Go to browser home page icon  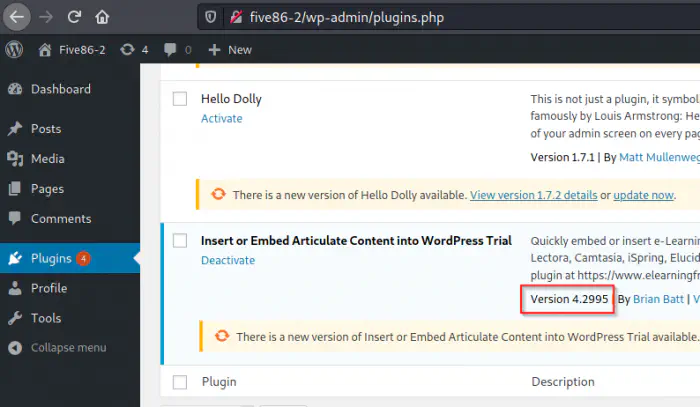tap(102, 17)
